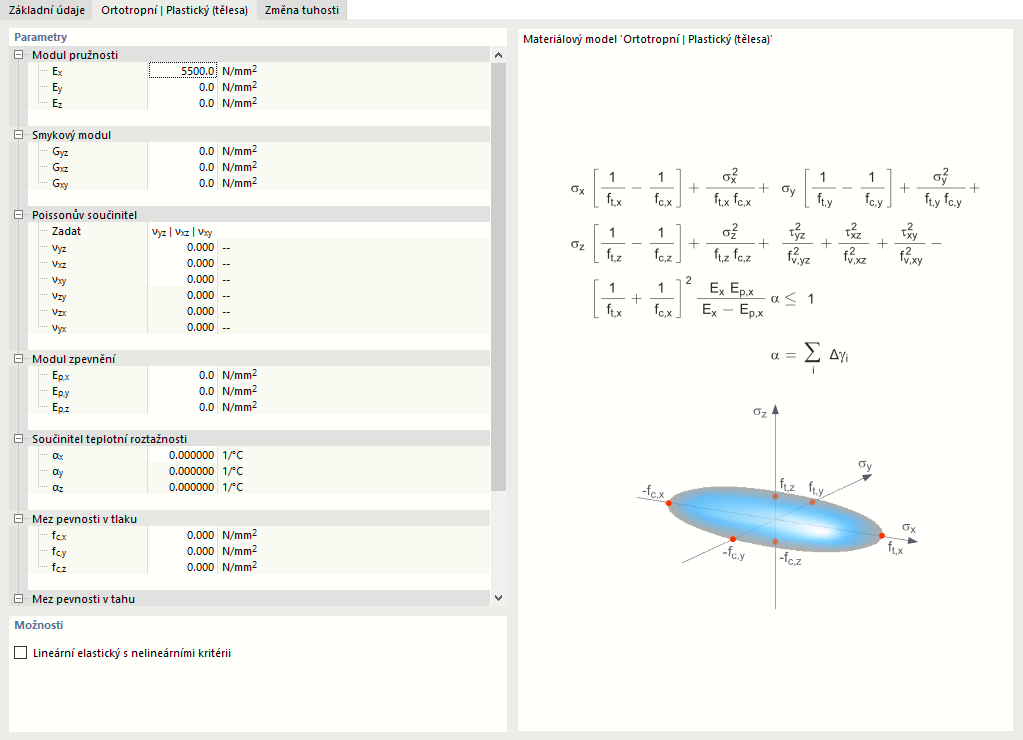1023x740 pixels.
Task: Select the νyz Poisson ratio value
Action: (x=183, y=247)
